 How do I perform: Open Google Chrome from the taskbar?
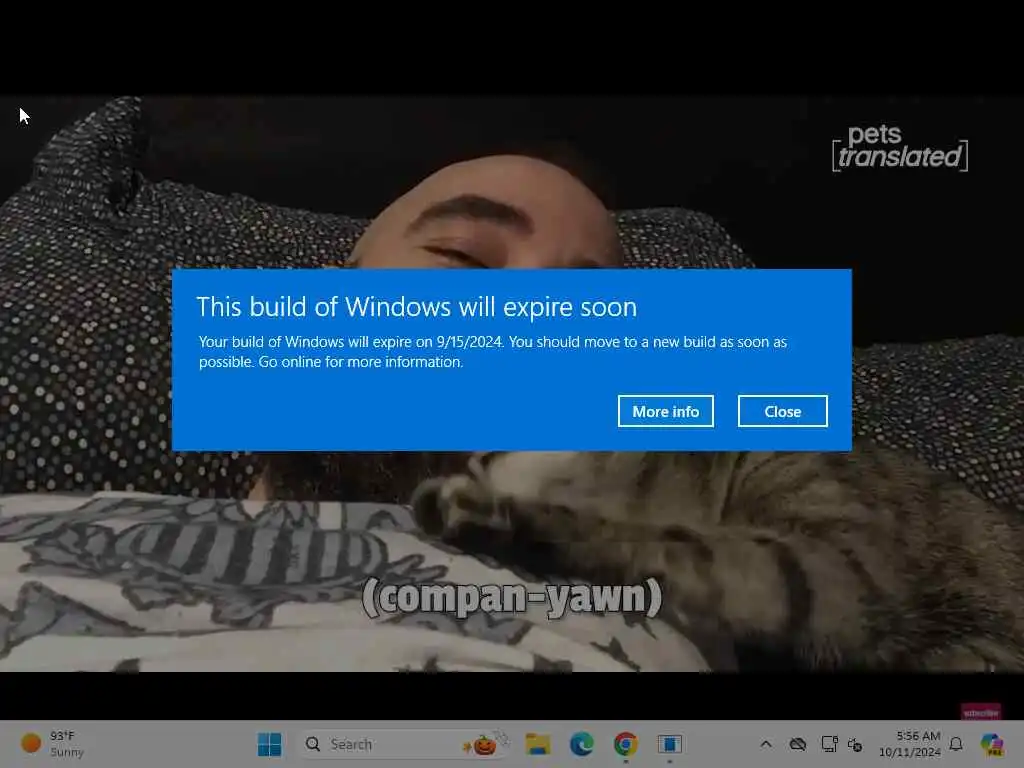[626, 744]
